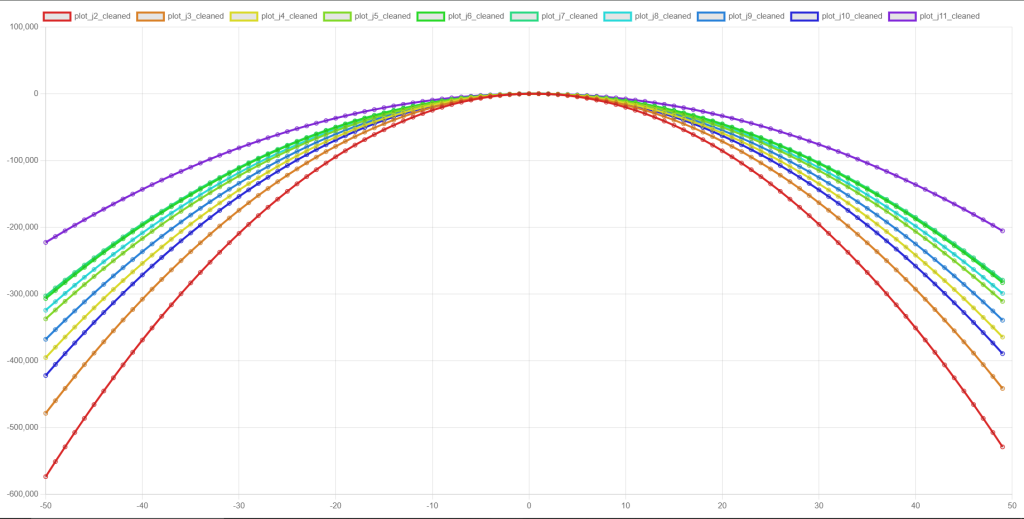Select the red curve's leftmost data point
Viewport: 1024px width, 519px height.
46,477
